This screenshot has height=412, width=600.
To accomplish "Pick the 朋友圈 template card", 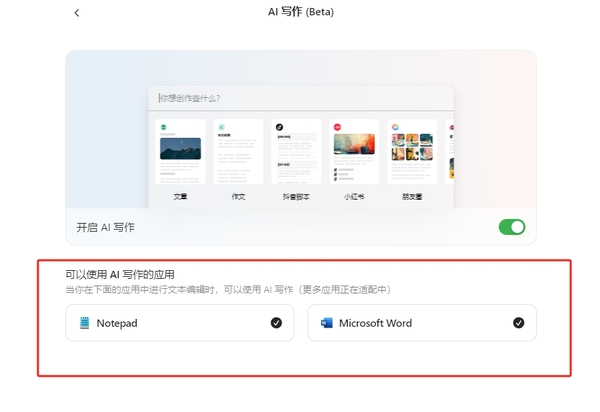I will pos(412,152).
